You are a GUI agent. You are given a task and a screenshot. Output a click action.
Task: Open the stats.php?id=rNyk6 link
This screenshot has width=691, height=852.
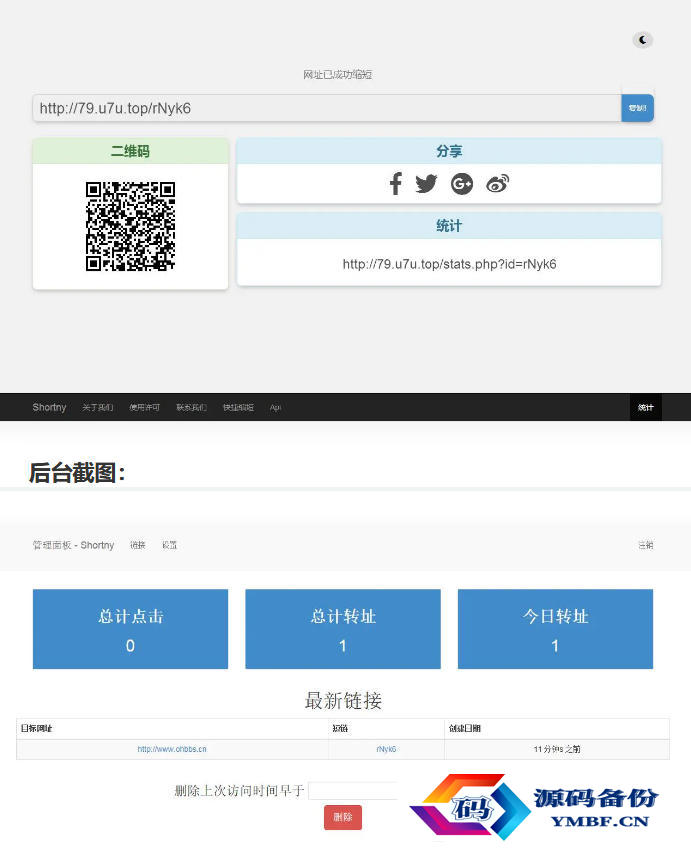click(449, 264)
